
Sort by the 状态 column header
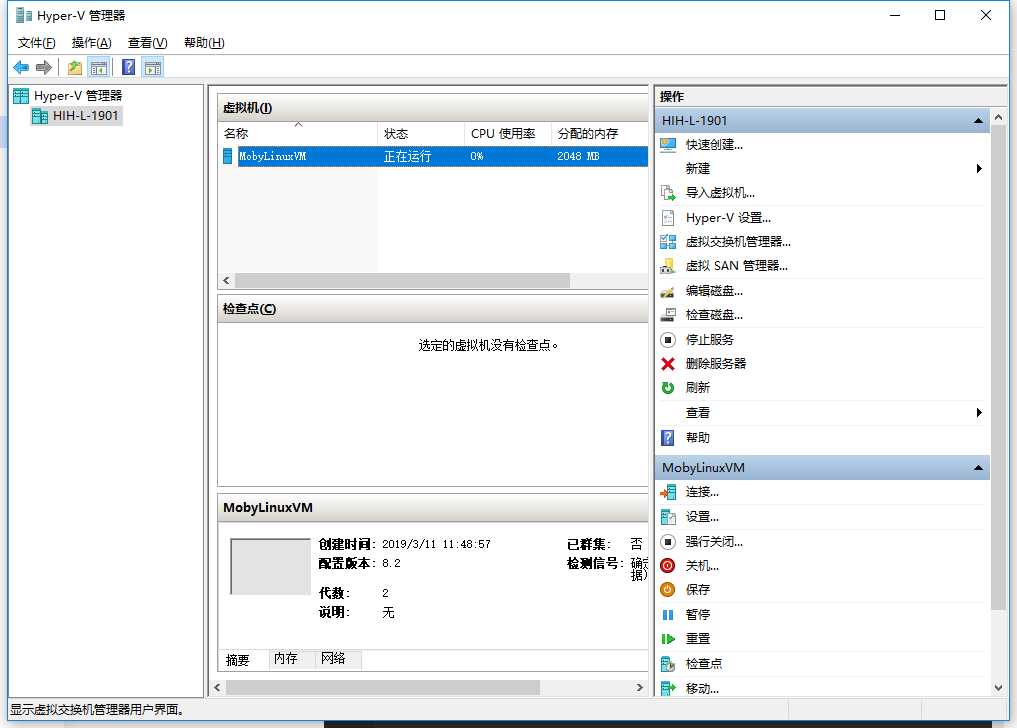click(x=420, y=134)
